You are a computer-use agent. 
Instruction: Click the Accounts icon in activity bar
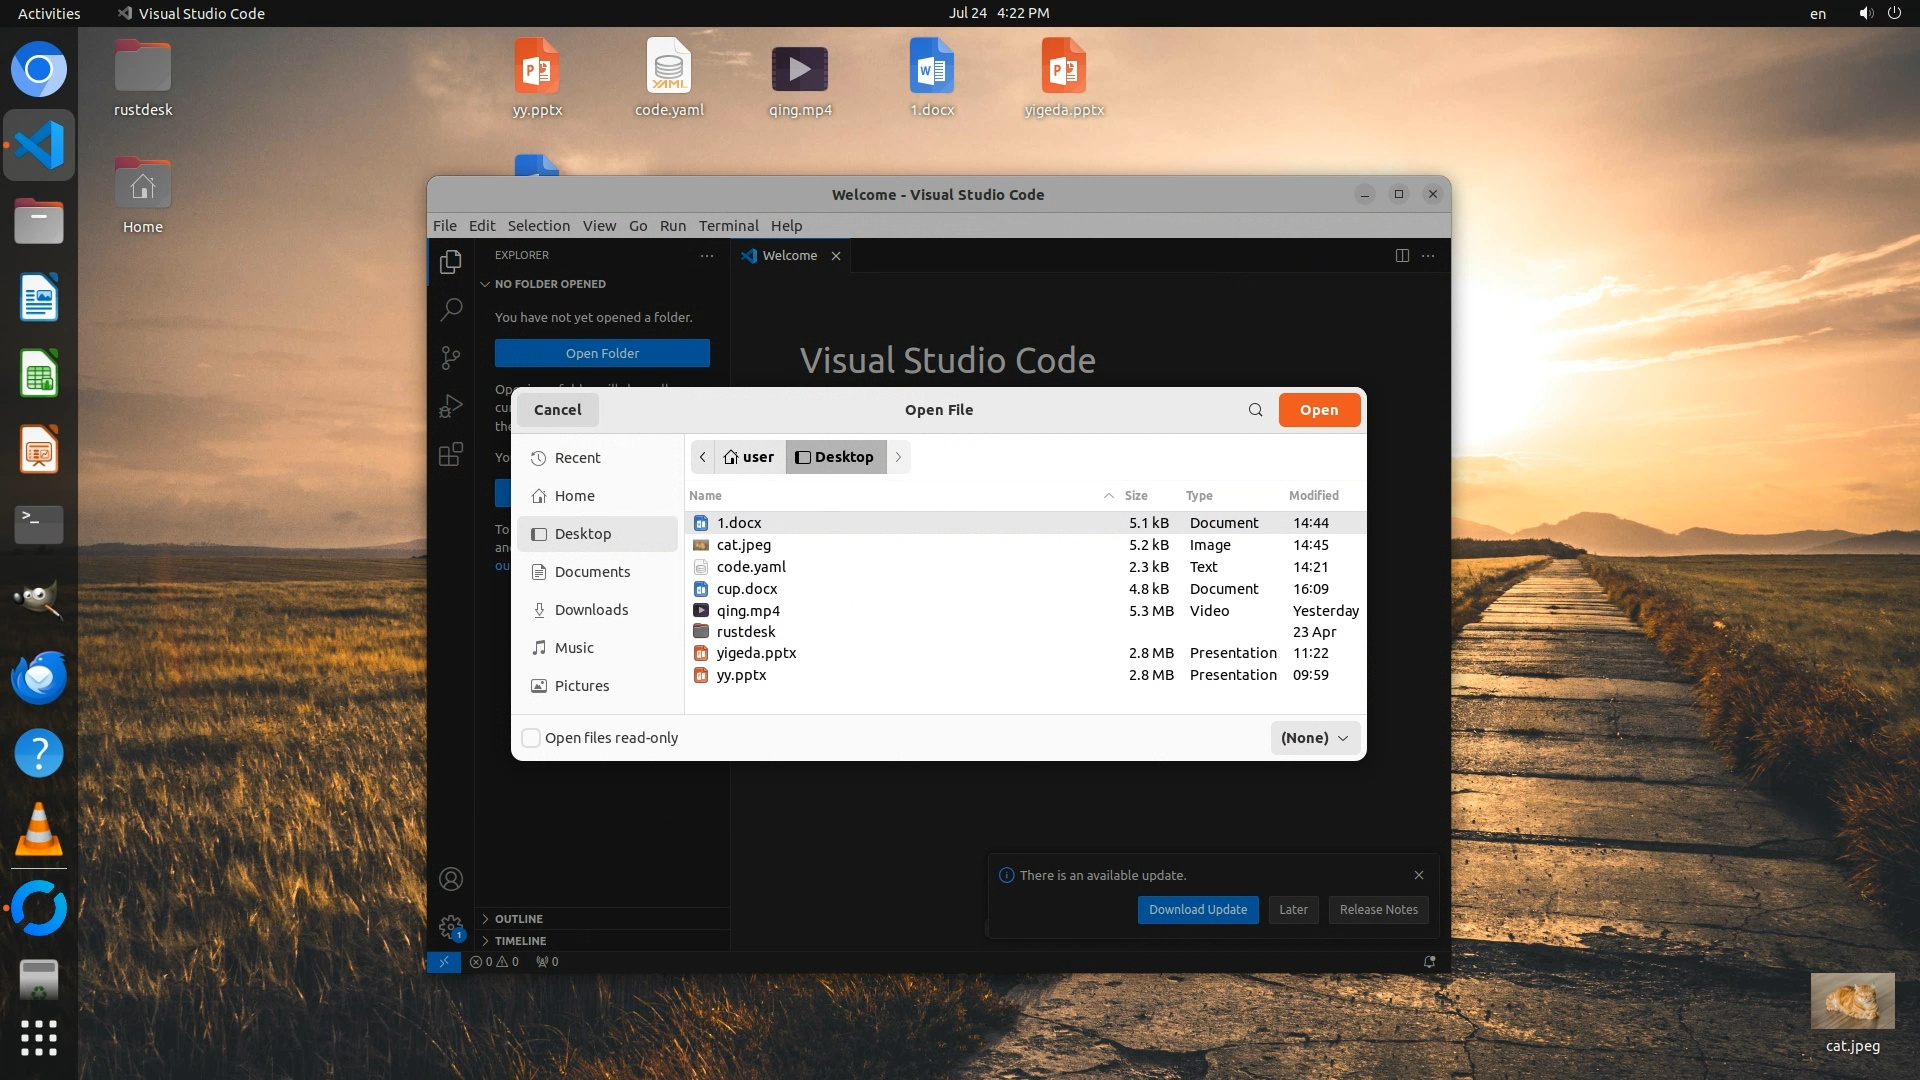[x=451, y=879]
